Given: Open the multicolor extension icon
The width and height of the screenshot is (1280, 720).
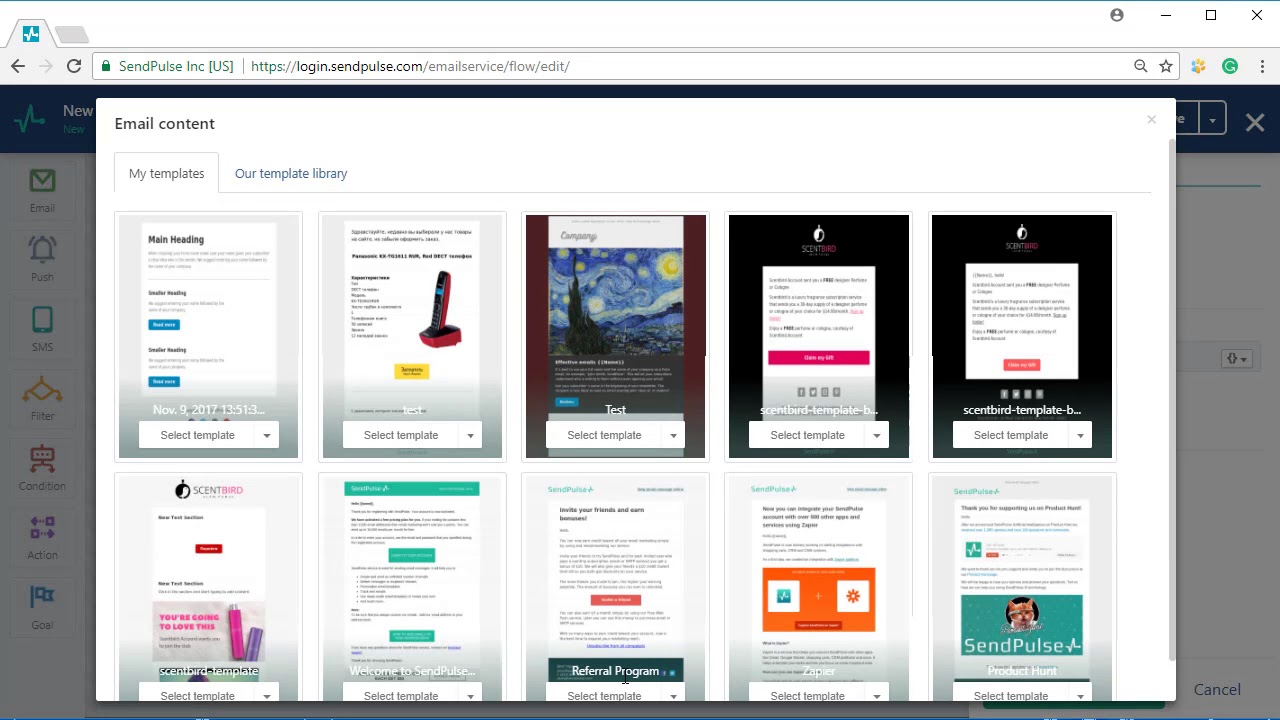Looking at the screenshot, I should (1198, 66).
